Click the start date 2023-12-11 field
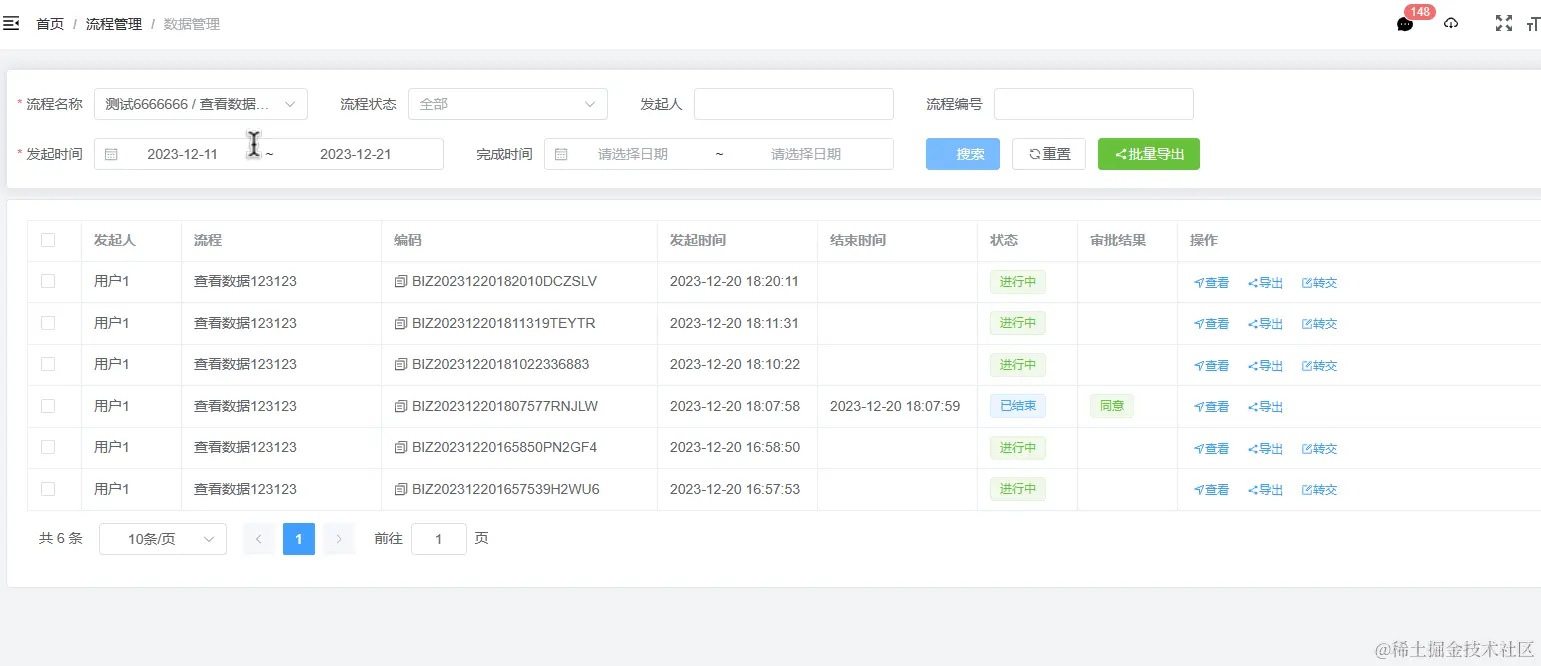This screenshot has height=666, width=1541. tap(182, 154)
